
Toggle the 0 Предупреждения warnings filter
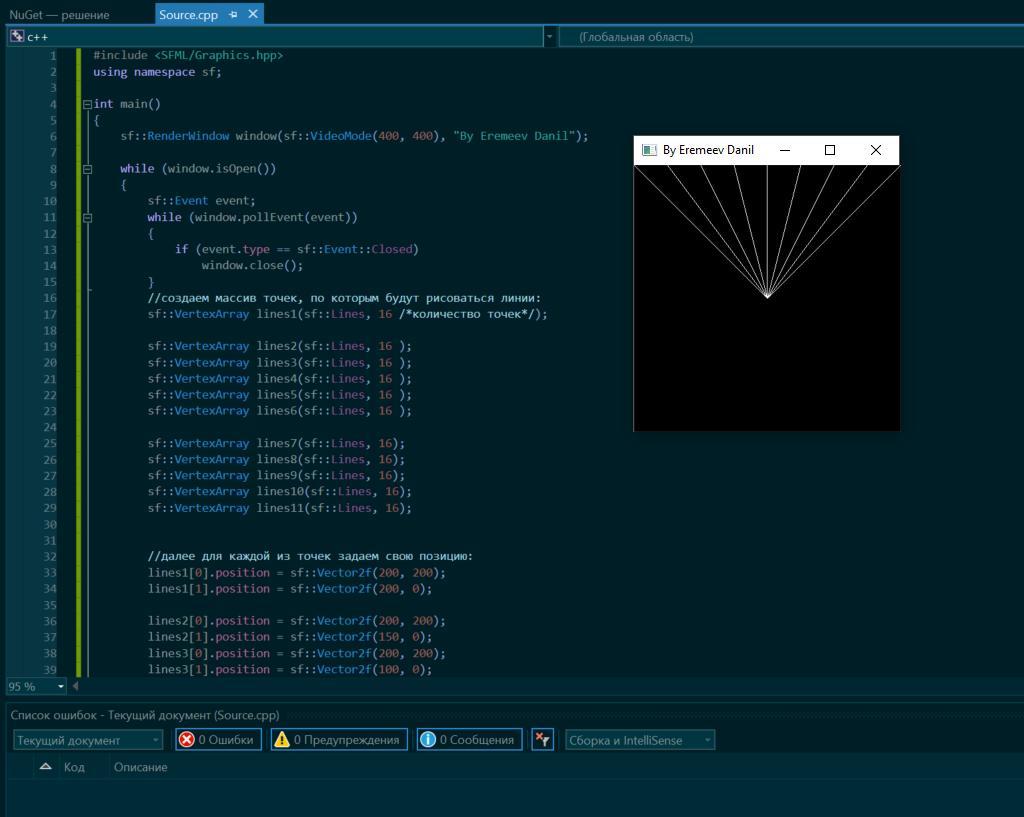click(338, 740)
